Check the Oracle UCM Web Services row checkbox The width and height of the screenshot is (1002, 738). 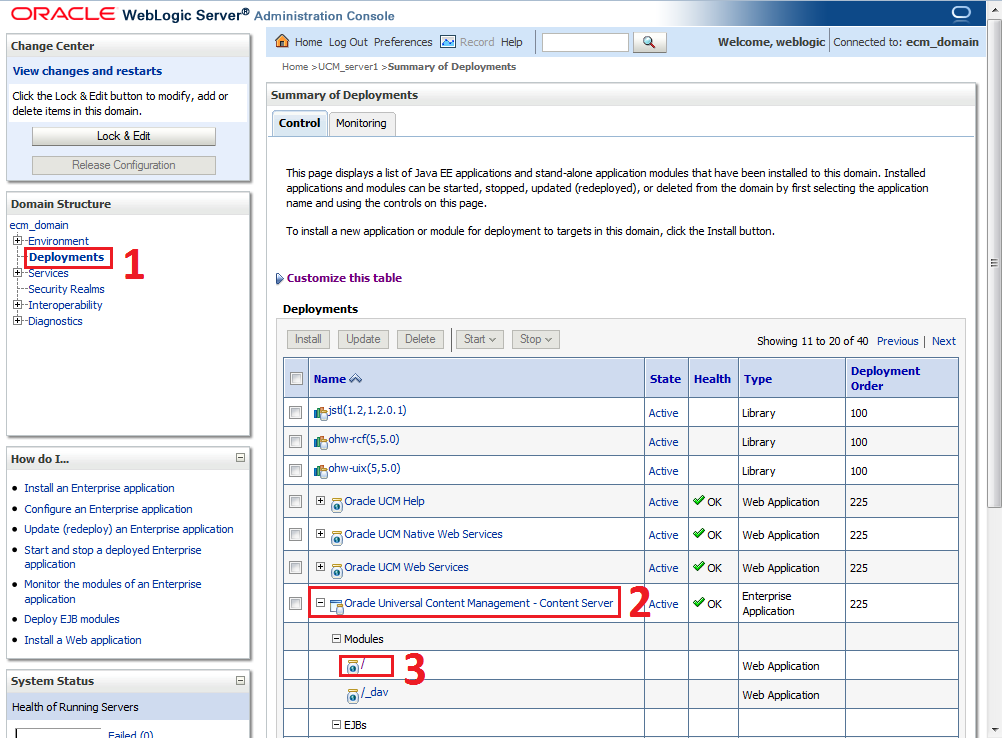pyautogui.click(x=295, y=567)
